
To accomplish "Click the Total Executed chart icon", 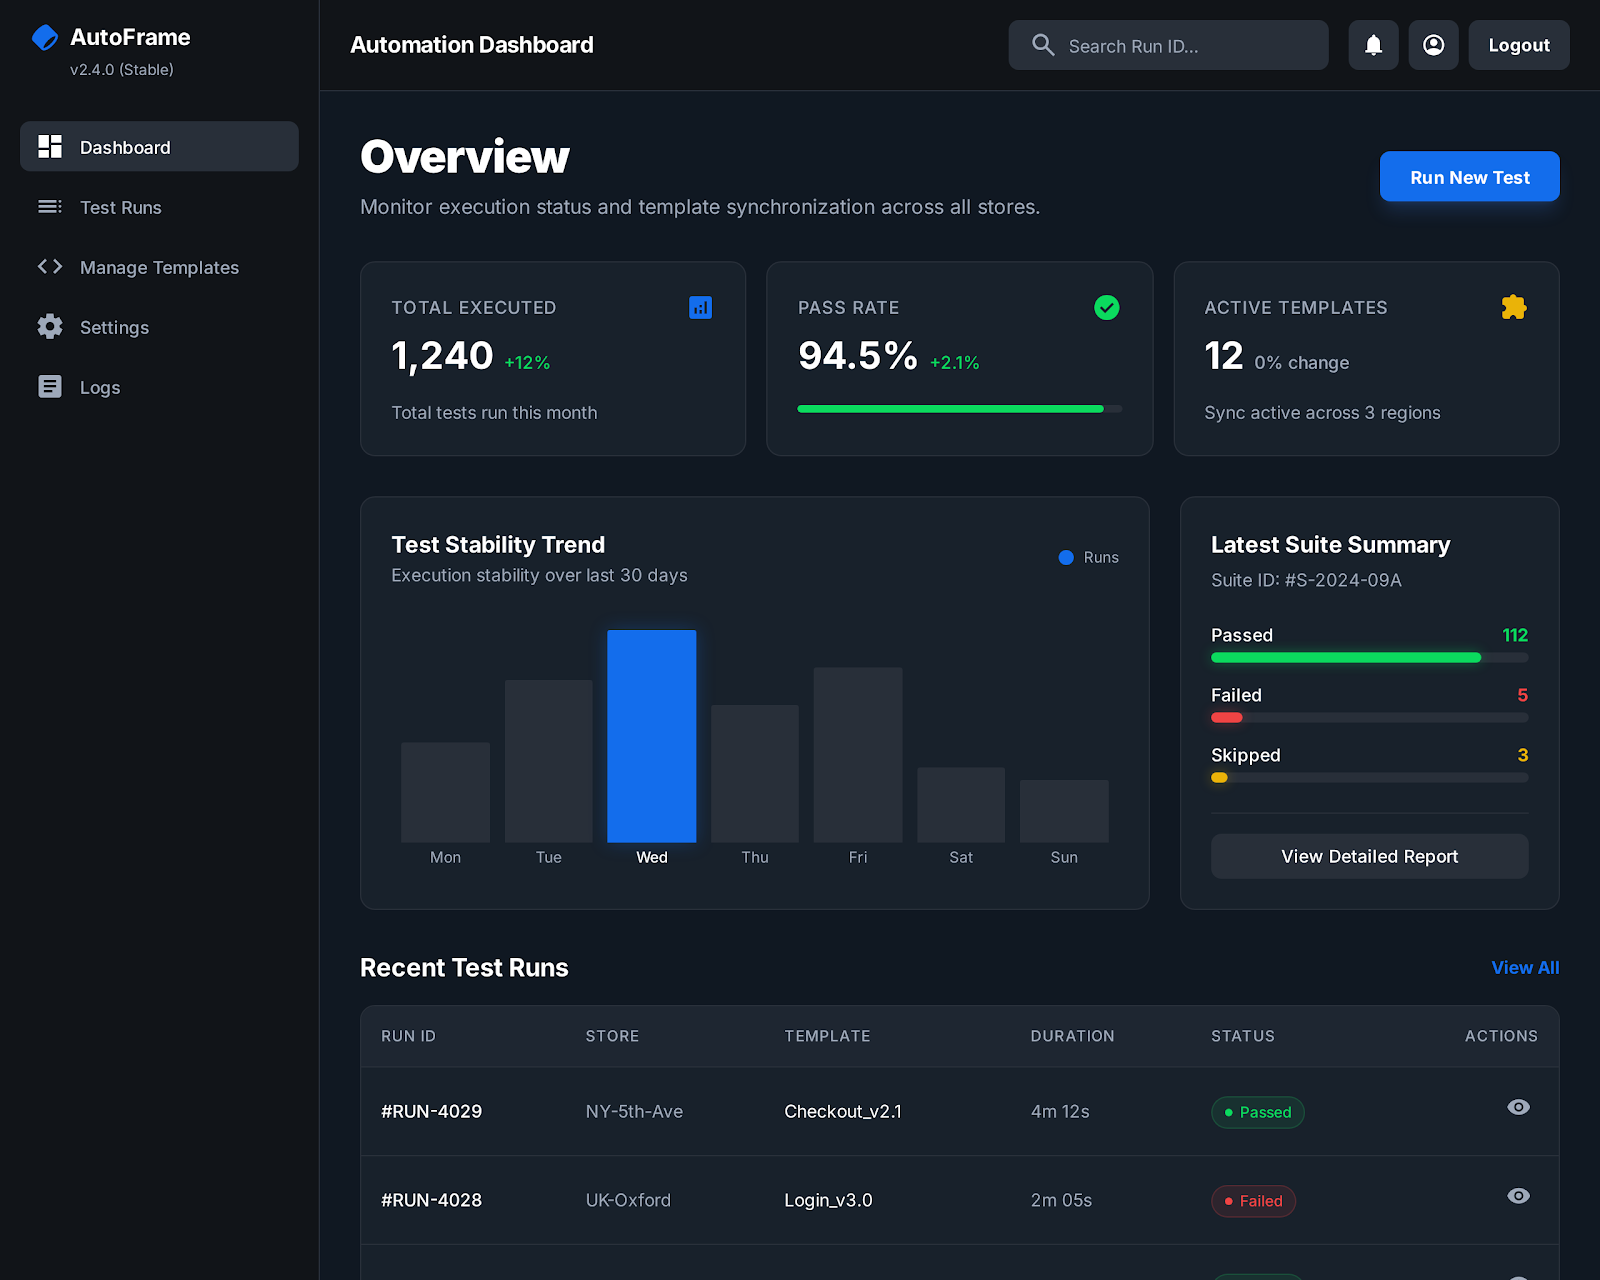I will [x=700, y=308].
